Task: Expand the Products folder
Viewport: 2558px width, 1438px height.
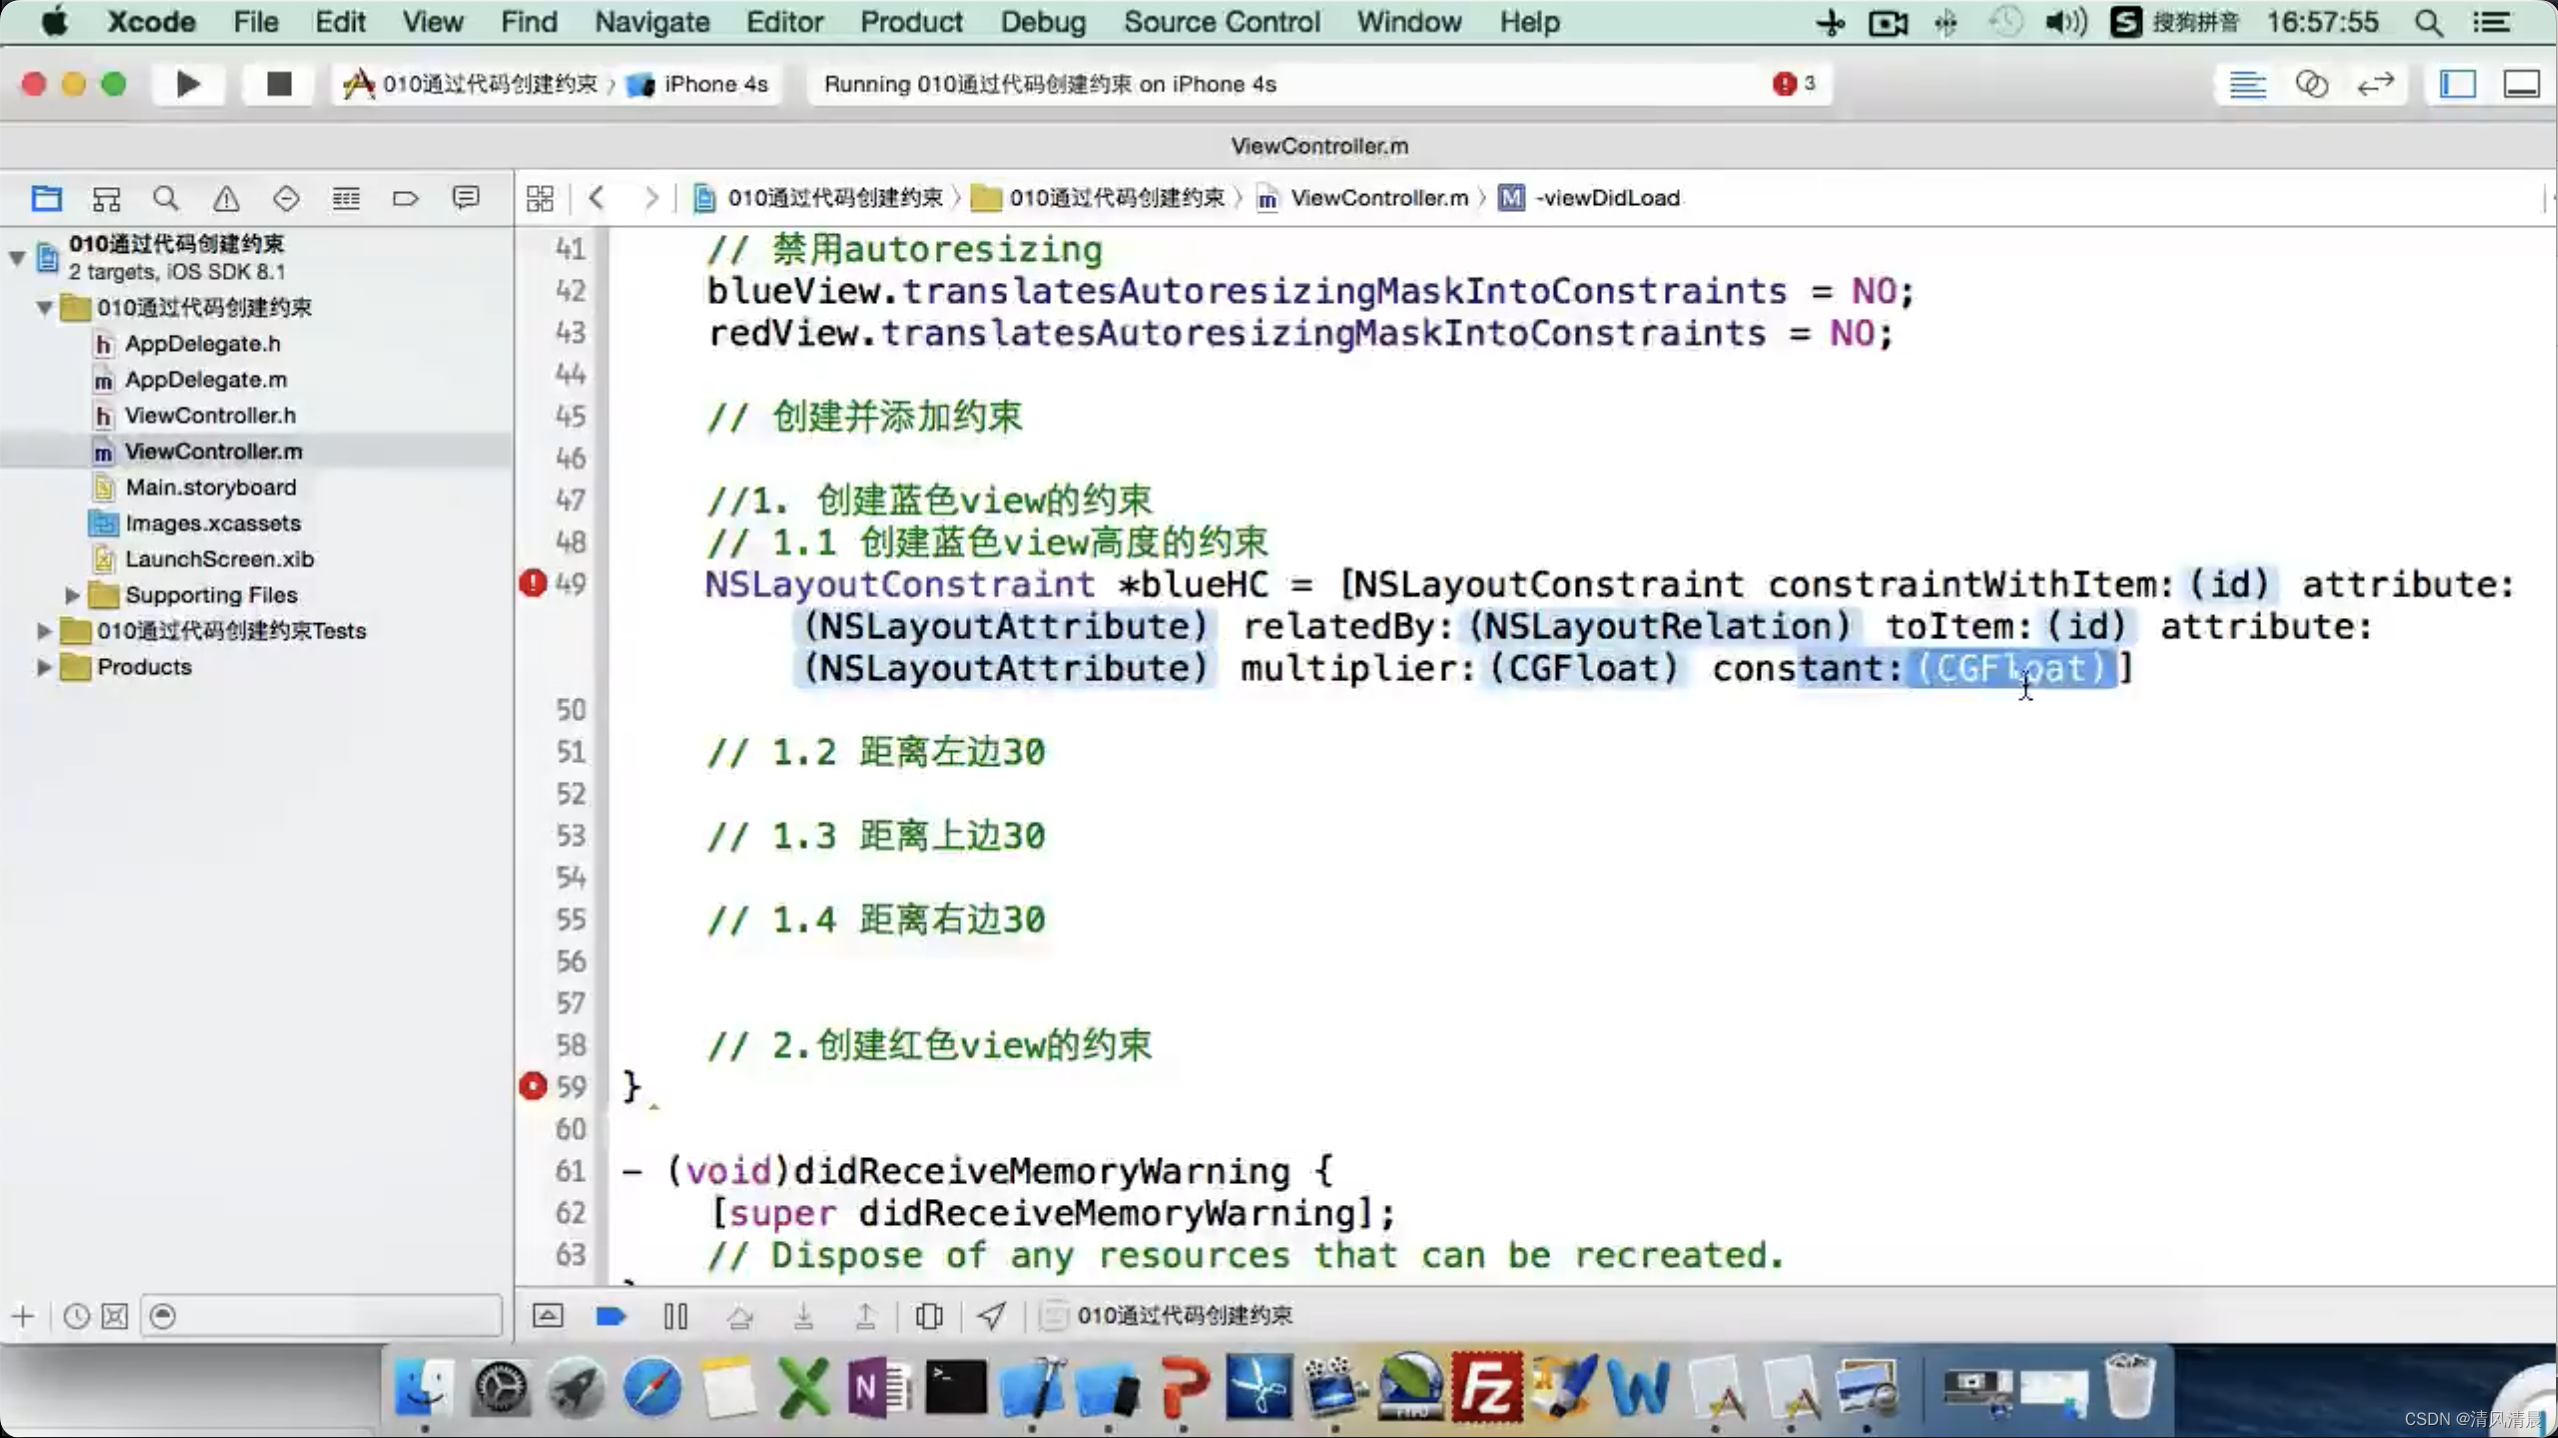Action: 44,667
